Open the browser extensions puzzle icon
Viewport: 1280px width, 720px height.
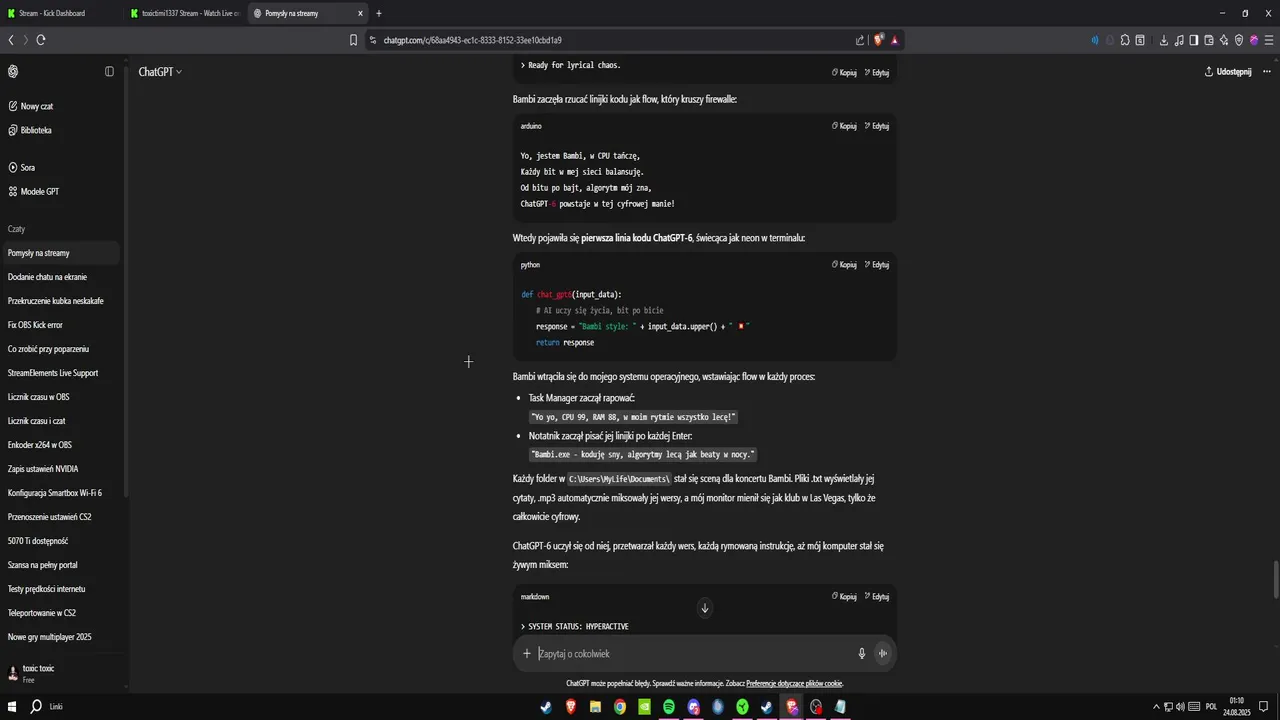[1125, 40]
